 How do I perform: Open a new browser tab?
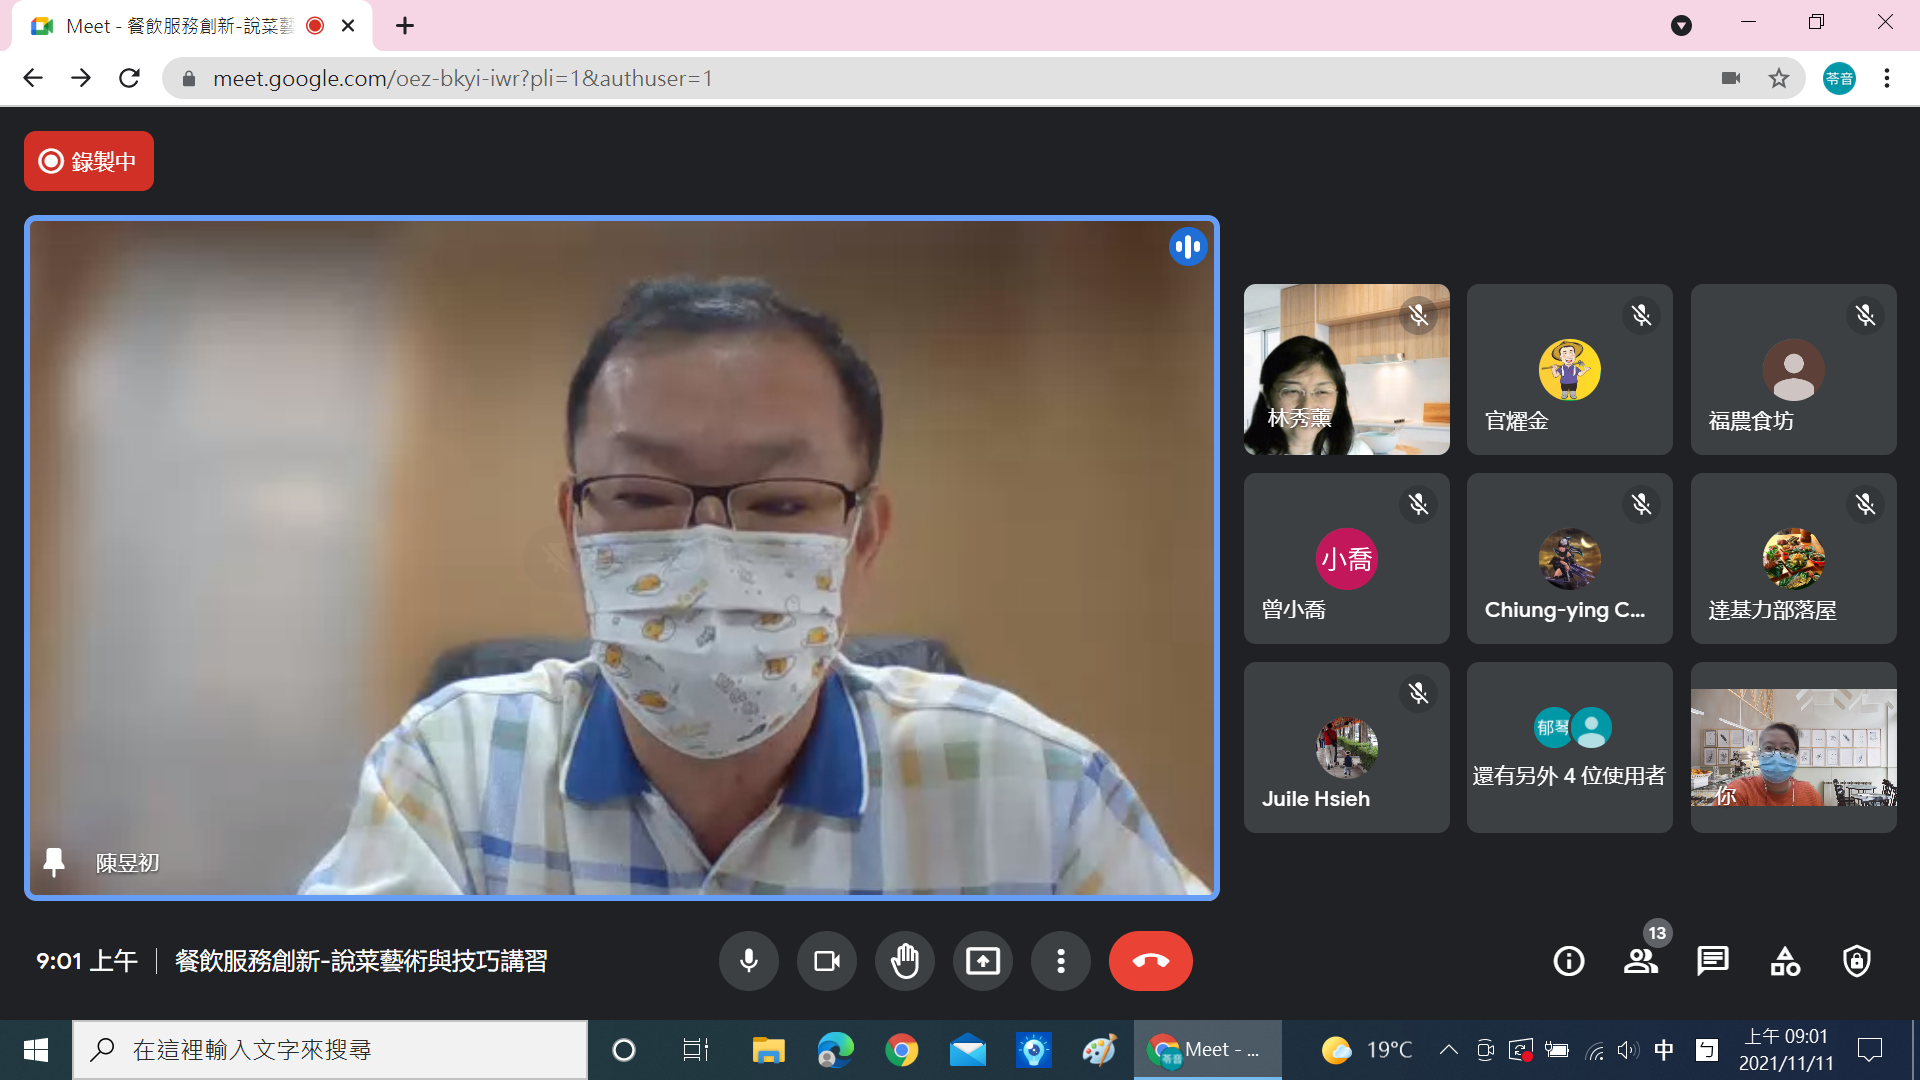coord(405,26)
